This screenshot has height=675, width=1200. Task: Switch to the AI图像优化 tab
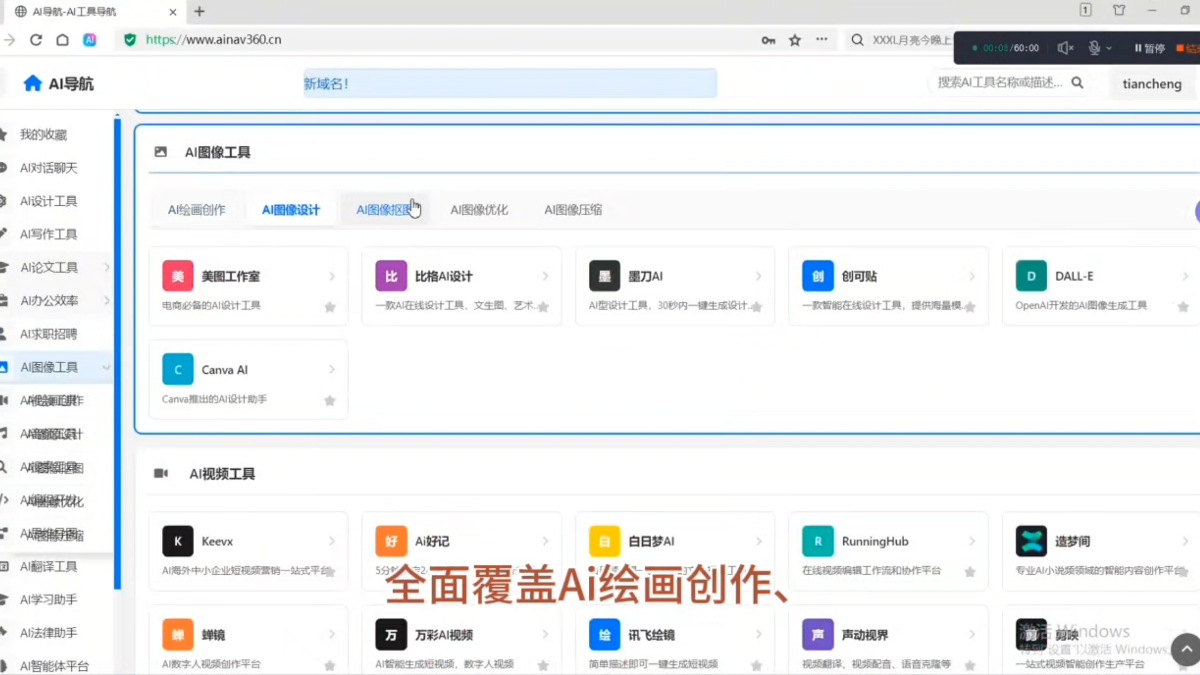click(x=479, y=210)
